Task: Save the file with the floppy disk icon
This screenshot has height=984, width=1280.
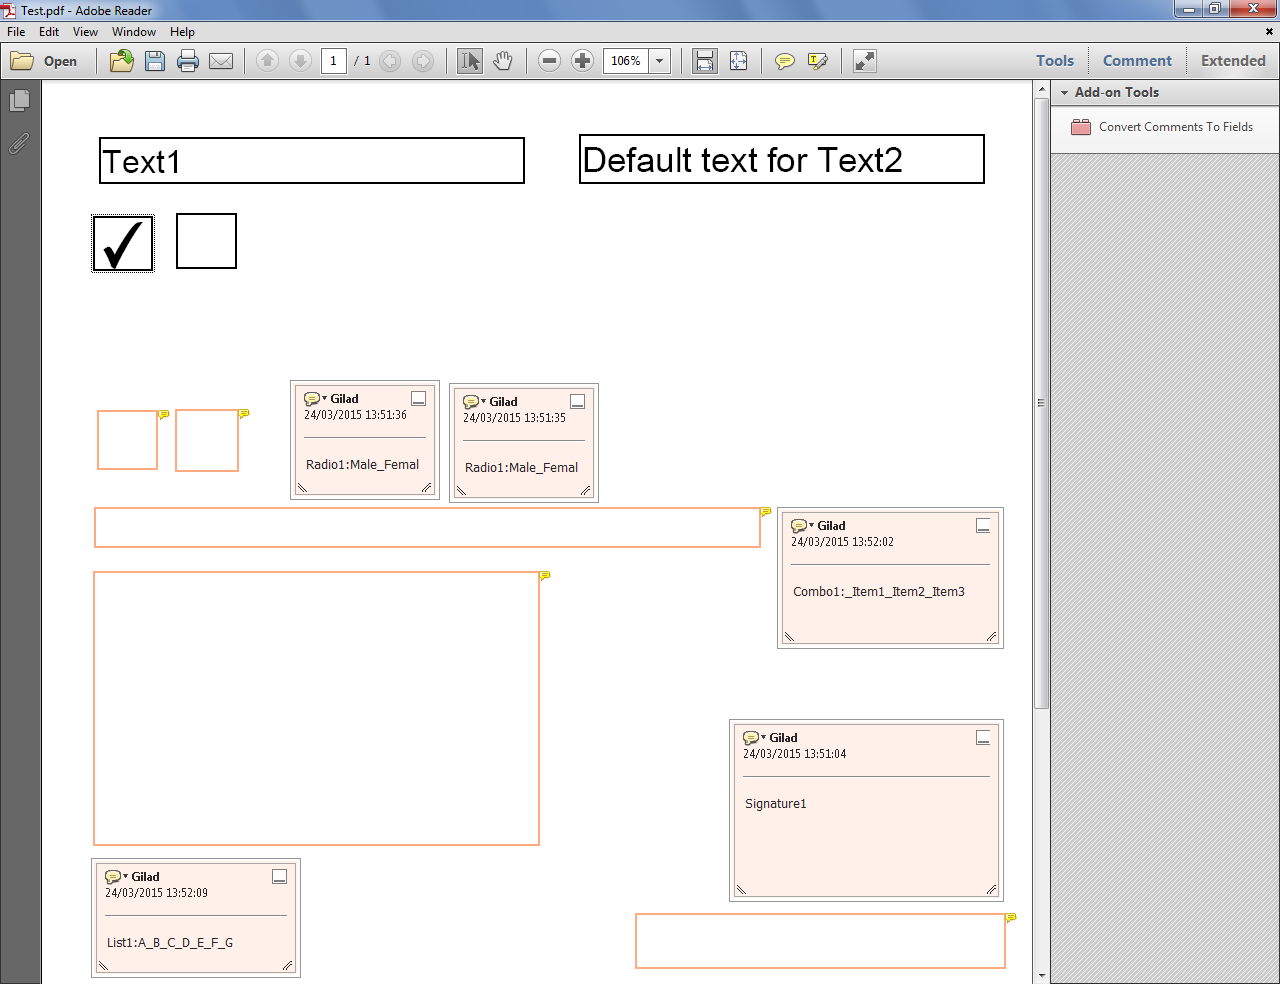Action: tap(155, 61)
